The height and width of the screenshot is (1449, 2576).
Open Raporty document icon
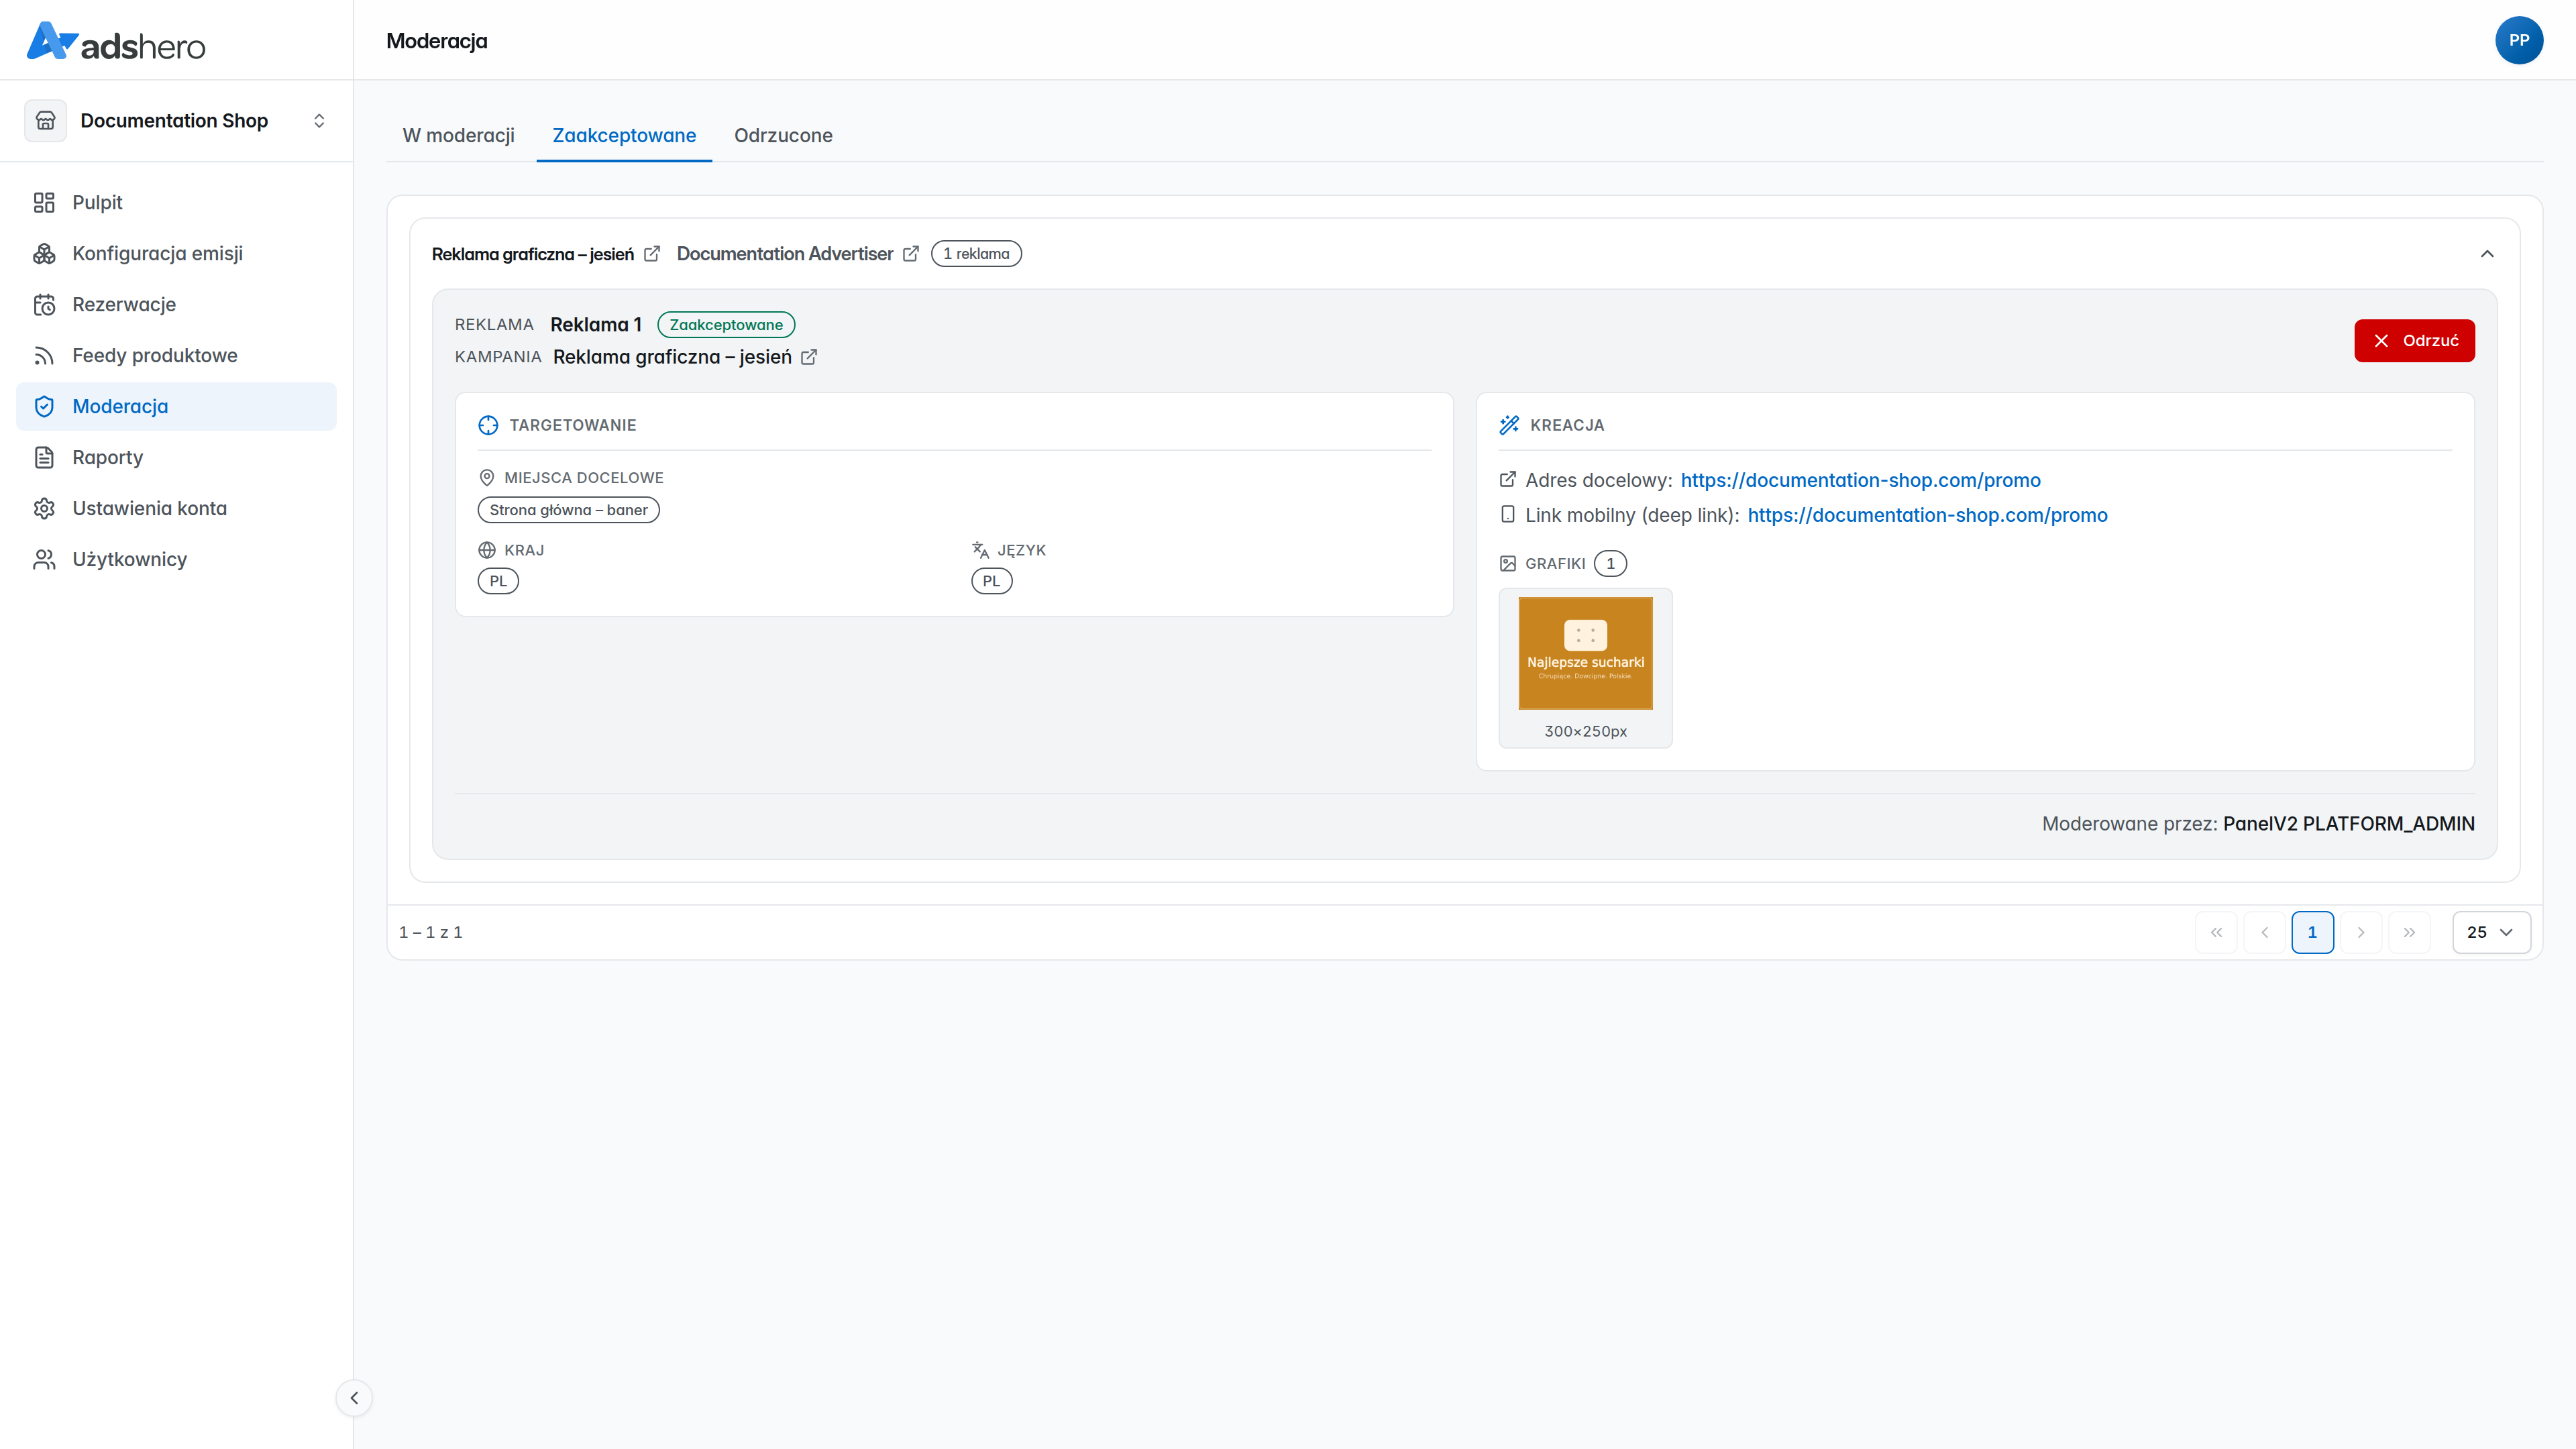pos(44,457)
